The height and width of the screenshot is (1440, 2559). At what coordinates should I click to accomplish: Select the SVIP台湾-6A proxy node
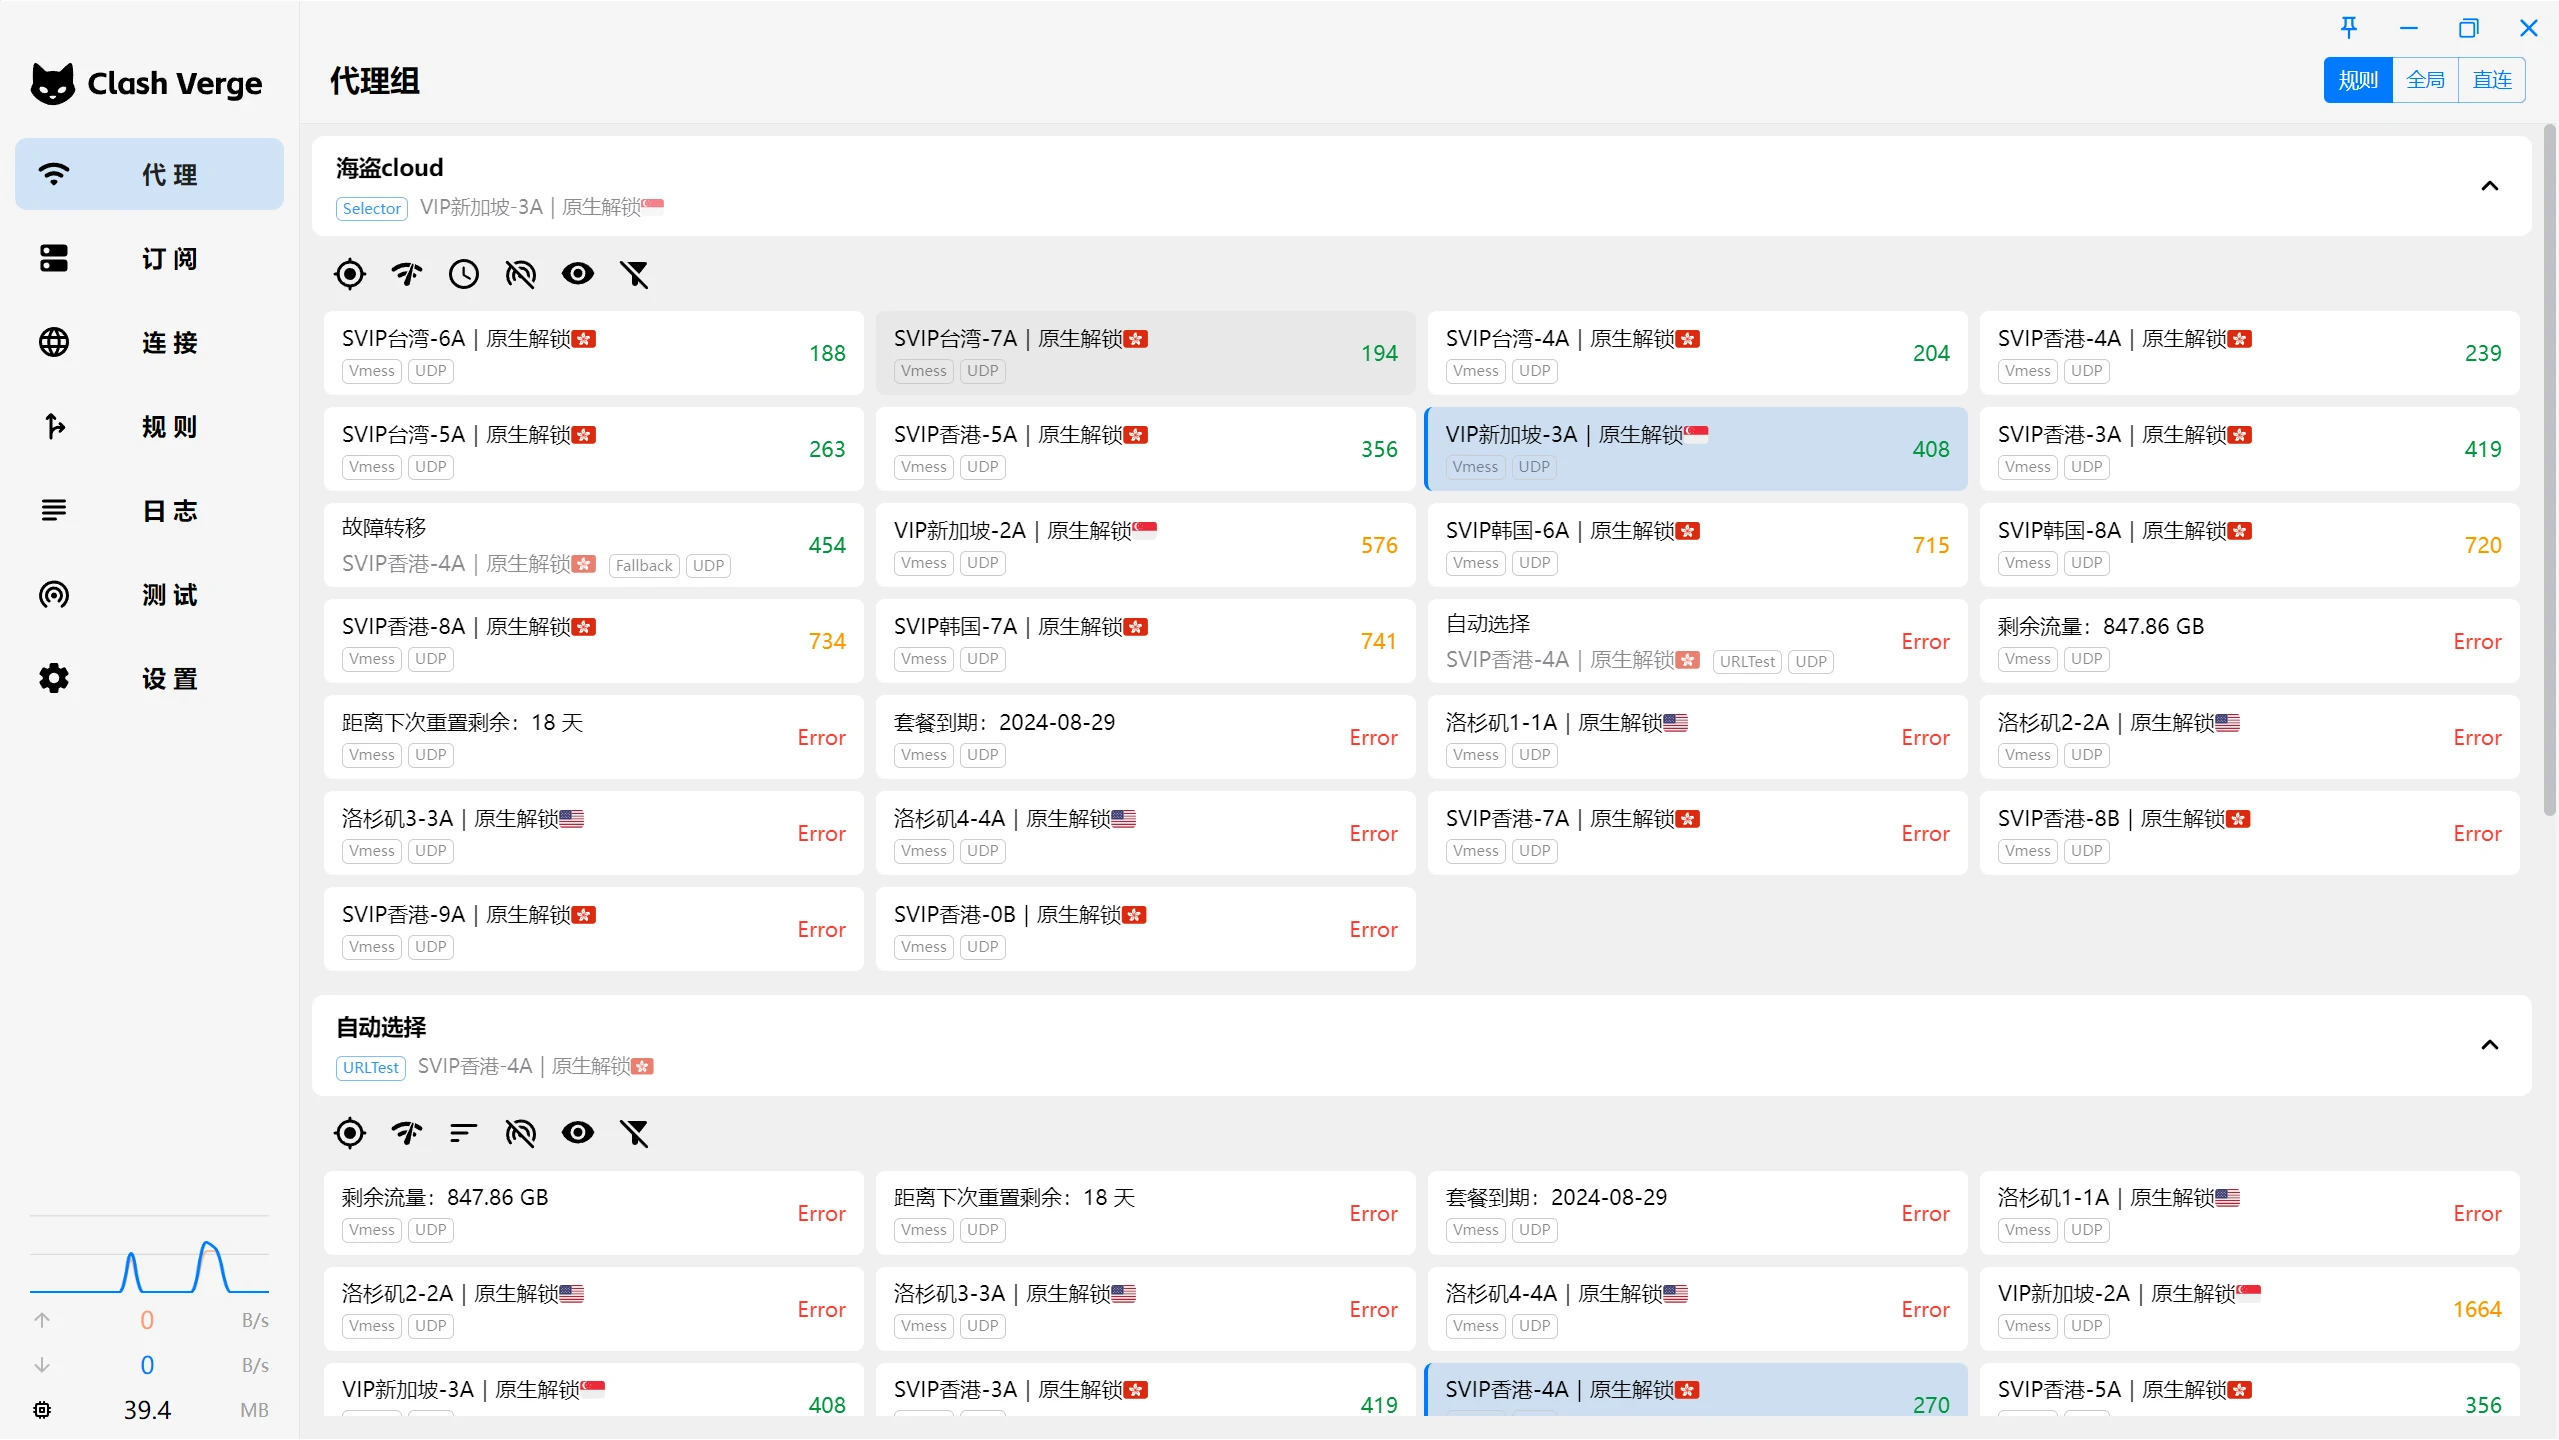pyautogui.click(x=593, y=353)
